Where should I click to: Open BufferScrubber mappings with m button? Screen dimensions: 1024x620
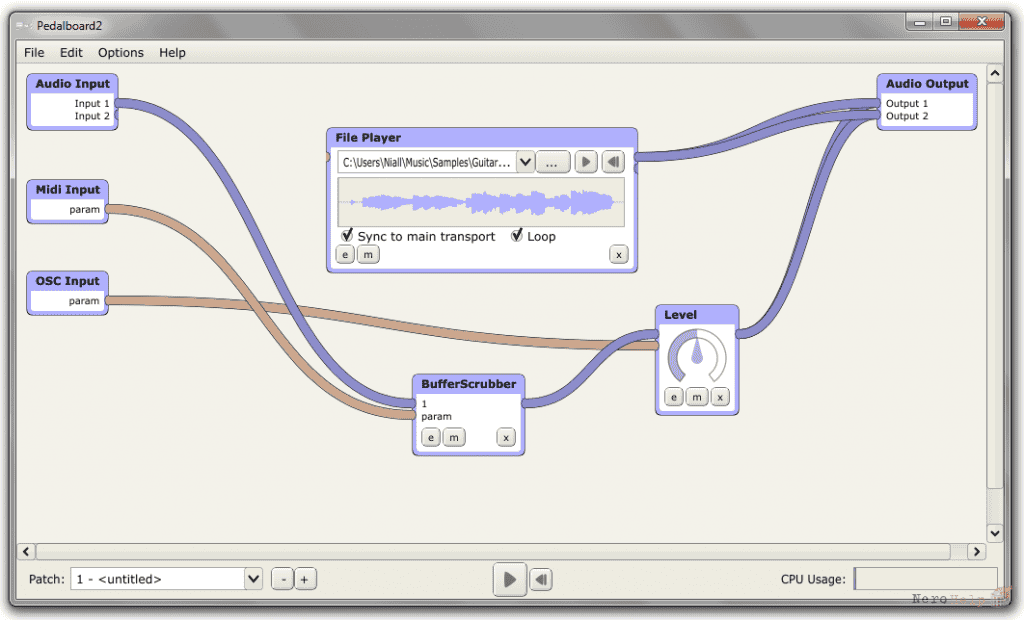[454, 437]
